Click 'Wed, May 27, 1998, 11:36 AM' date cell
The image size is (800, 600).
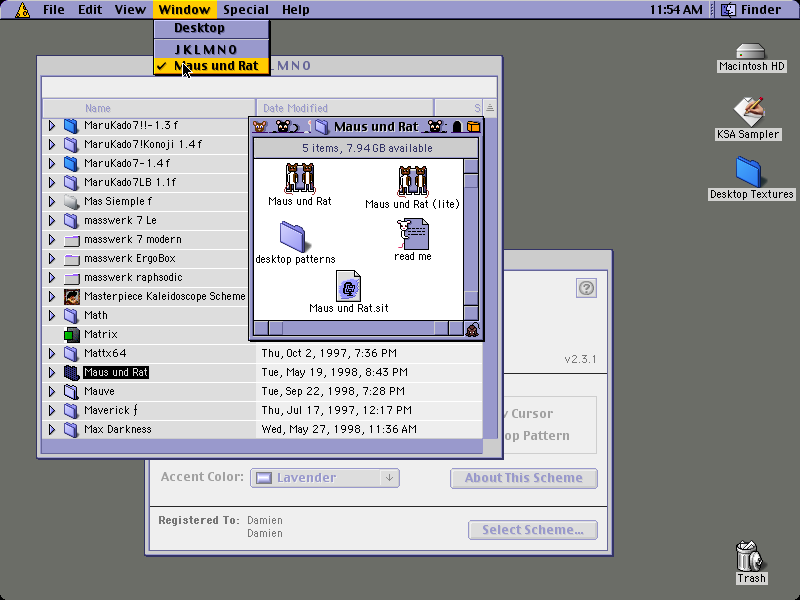click(339, 430)
